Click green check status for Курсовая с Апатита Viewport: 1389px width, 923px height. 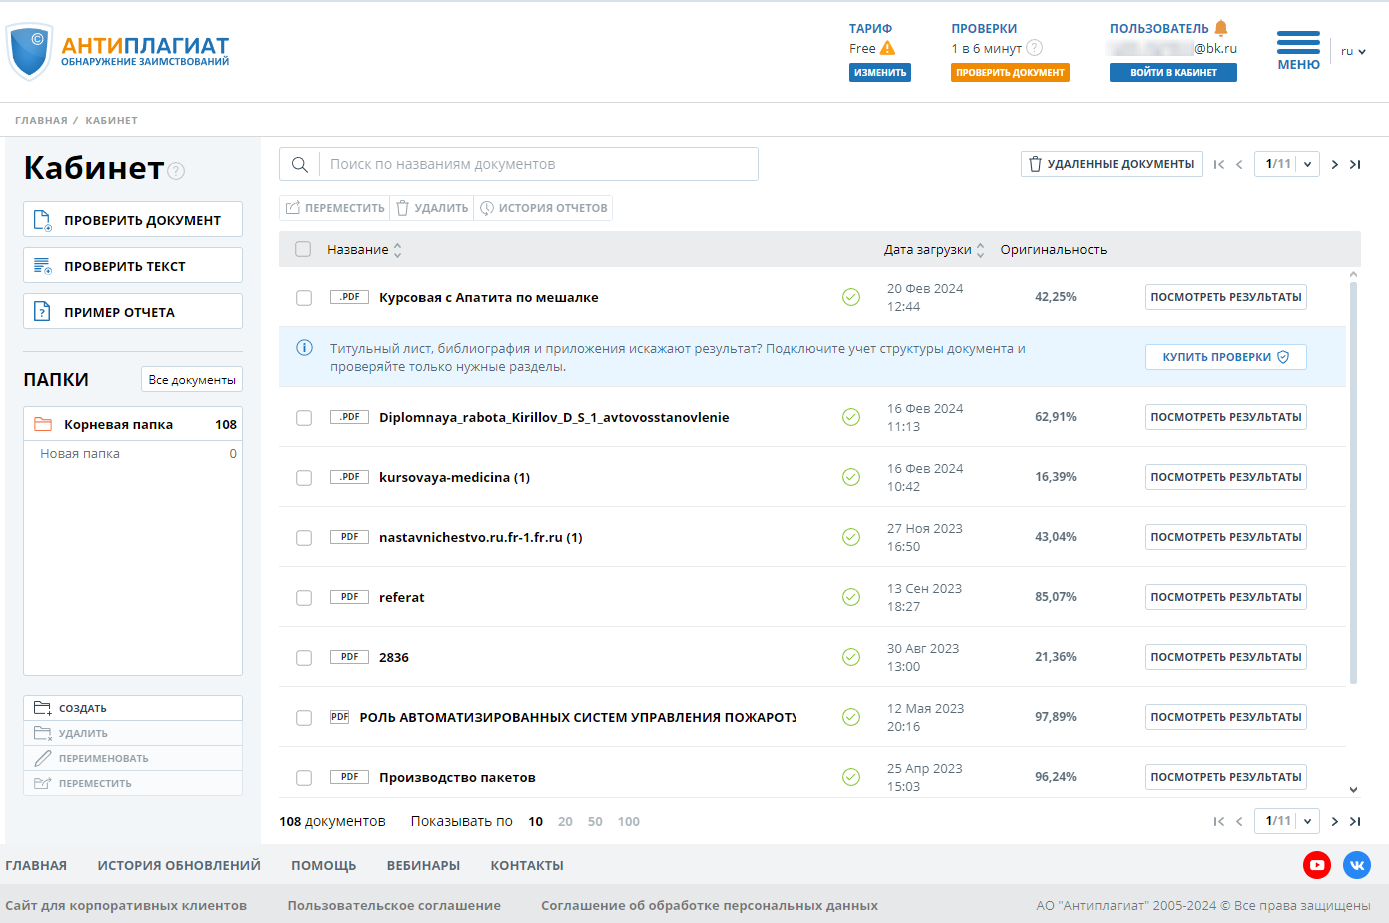click(x=851, y=297)
